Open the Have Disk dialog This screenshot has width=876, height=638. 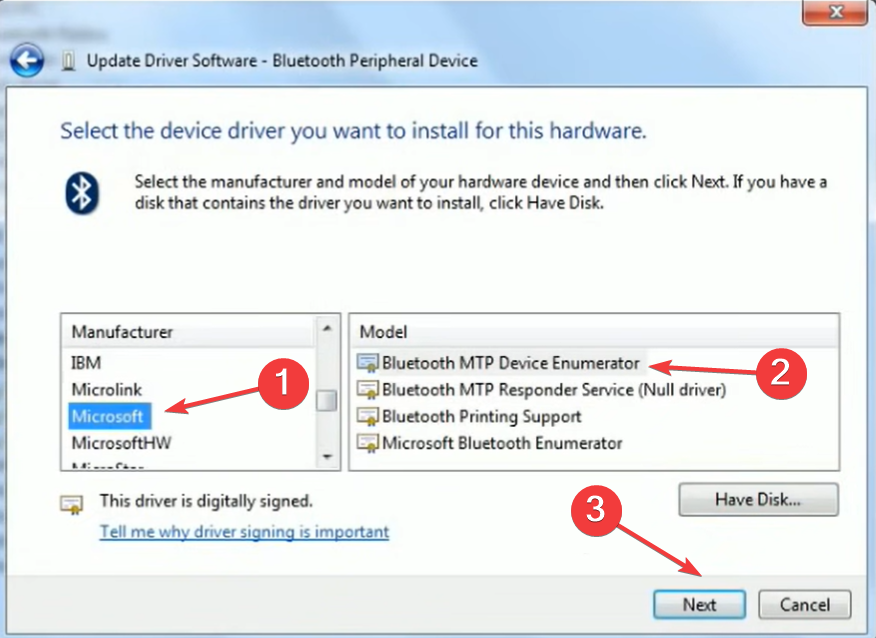click(758, 499)
